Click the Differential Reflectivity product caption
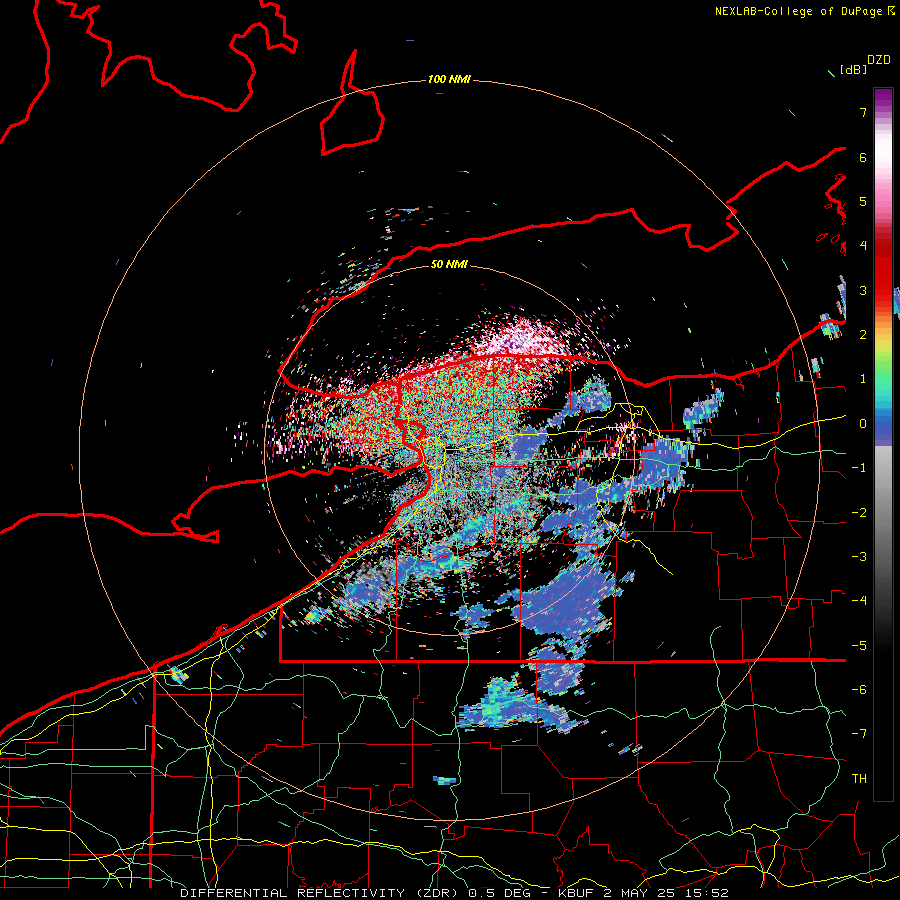 [x=454, y=893]
